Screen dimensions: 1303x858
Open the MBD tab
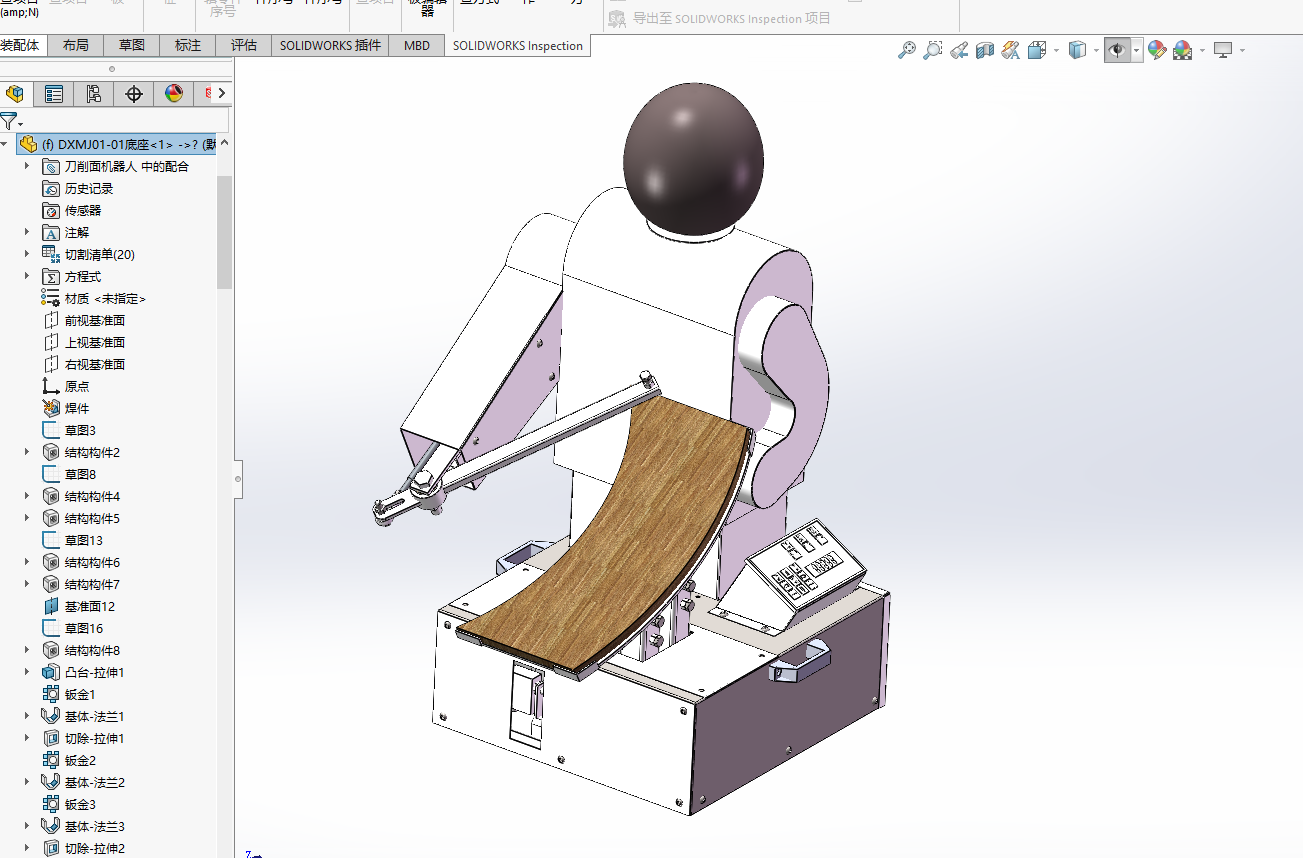[x=417, y=45]
